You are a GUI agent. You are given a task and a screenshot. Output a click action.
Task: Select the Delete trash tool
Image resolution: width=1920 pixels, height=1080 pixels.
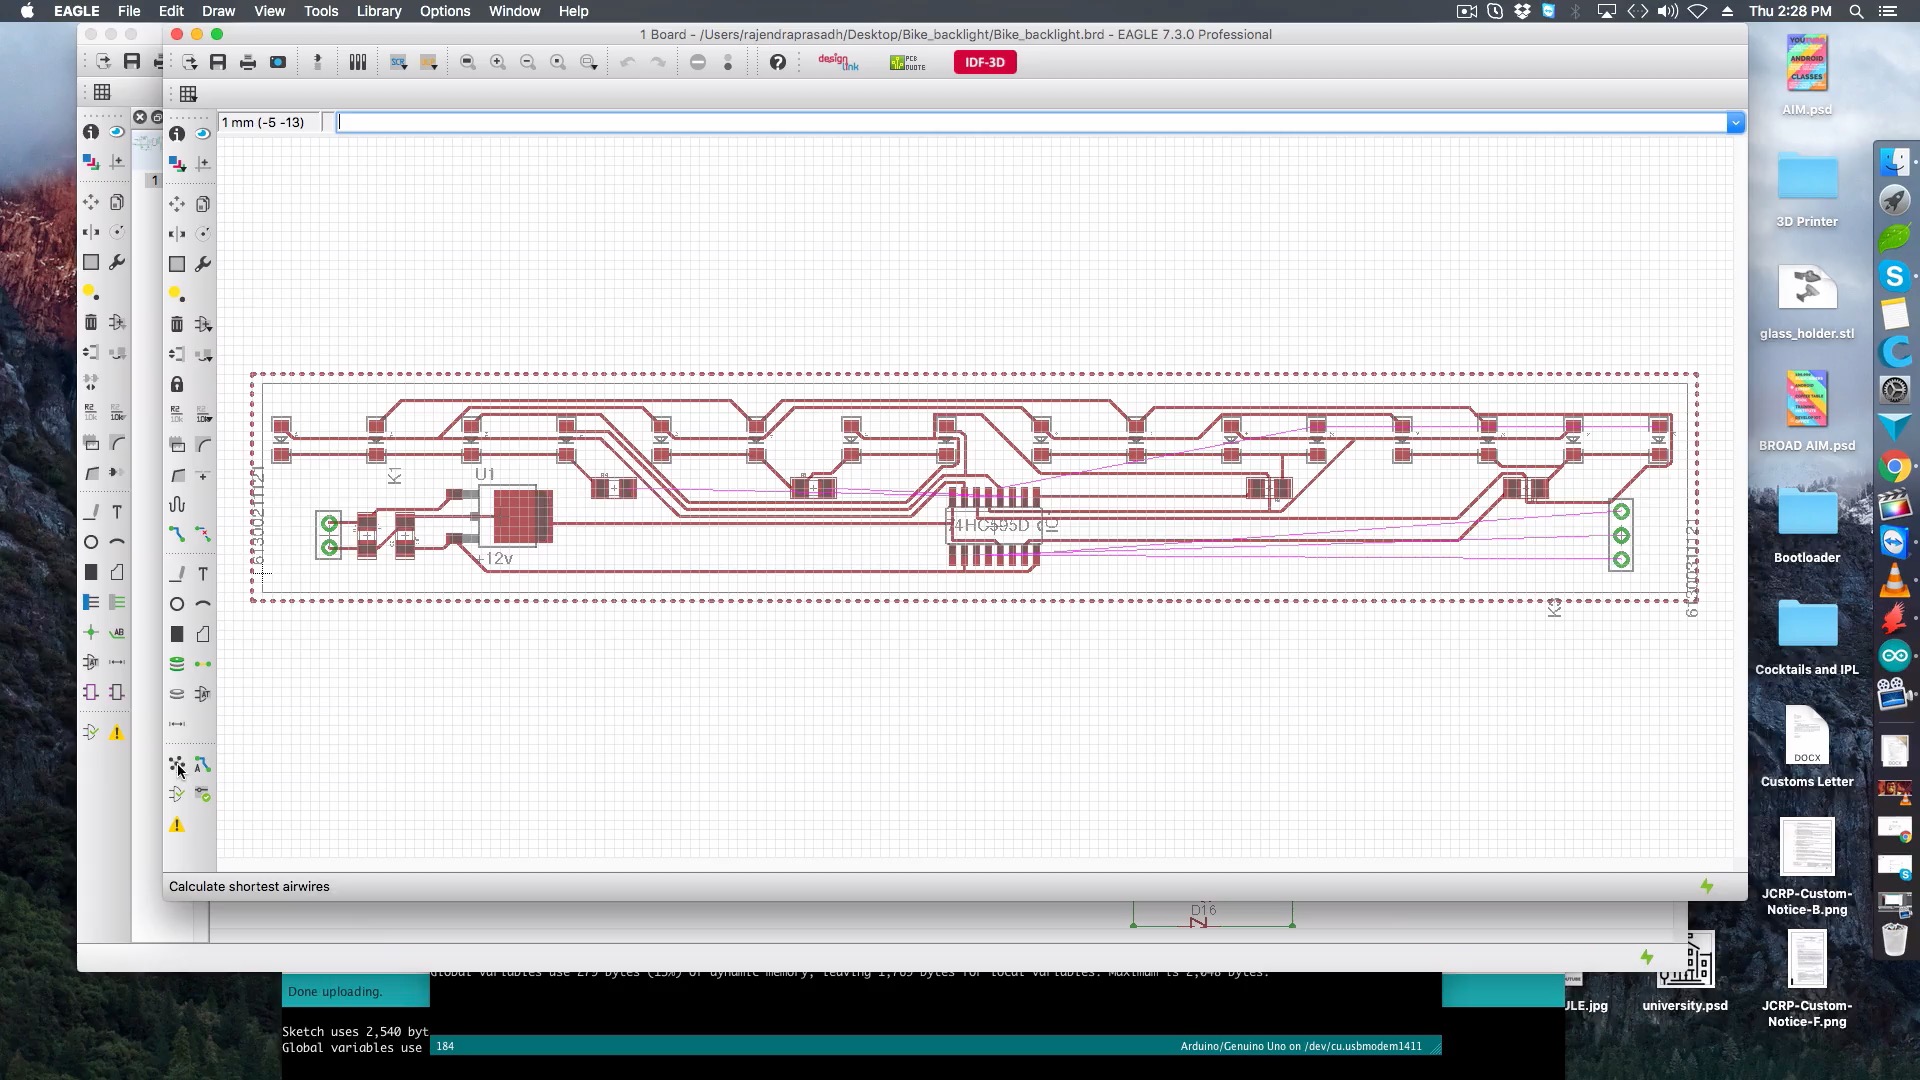pyautogui.click(x=177, y=324)
